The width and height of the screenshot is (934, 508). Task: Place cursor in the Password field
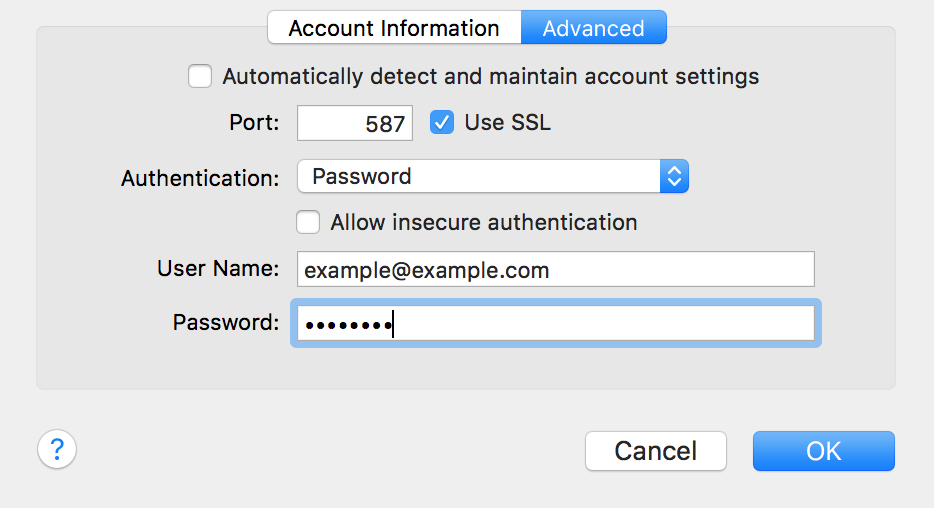(x=556, y=323)
